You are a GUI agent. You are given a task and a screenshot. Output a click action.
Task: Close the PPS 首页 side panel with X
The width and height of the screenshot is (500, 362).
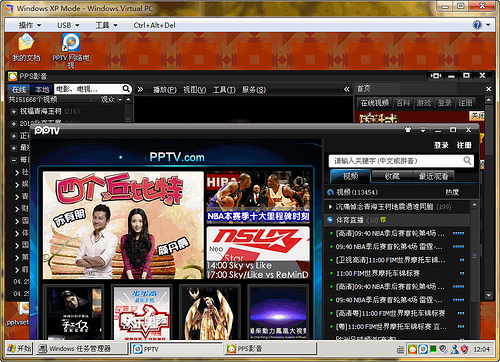coord(488,89)
